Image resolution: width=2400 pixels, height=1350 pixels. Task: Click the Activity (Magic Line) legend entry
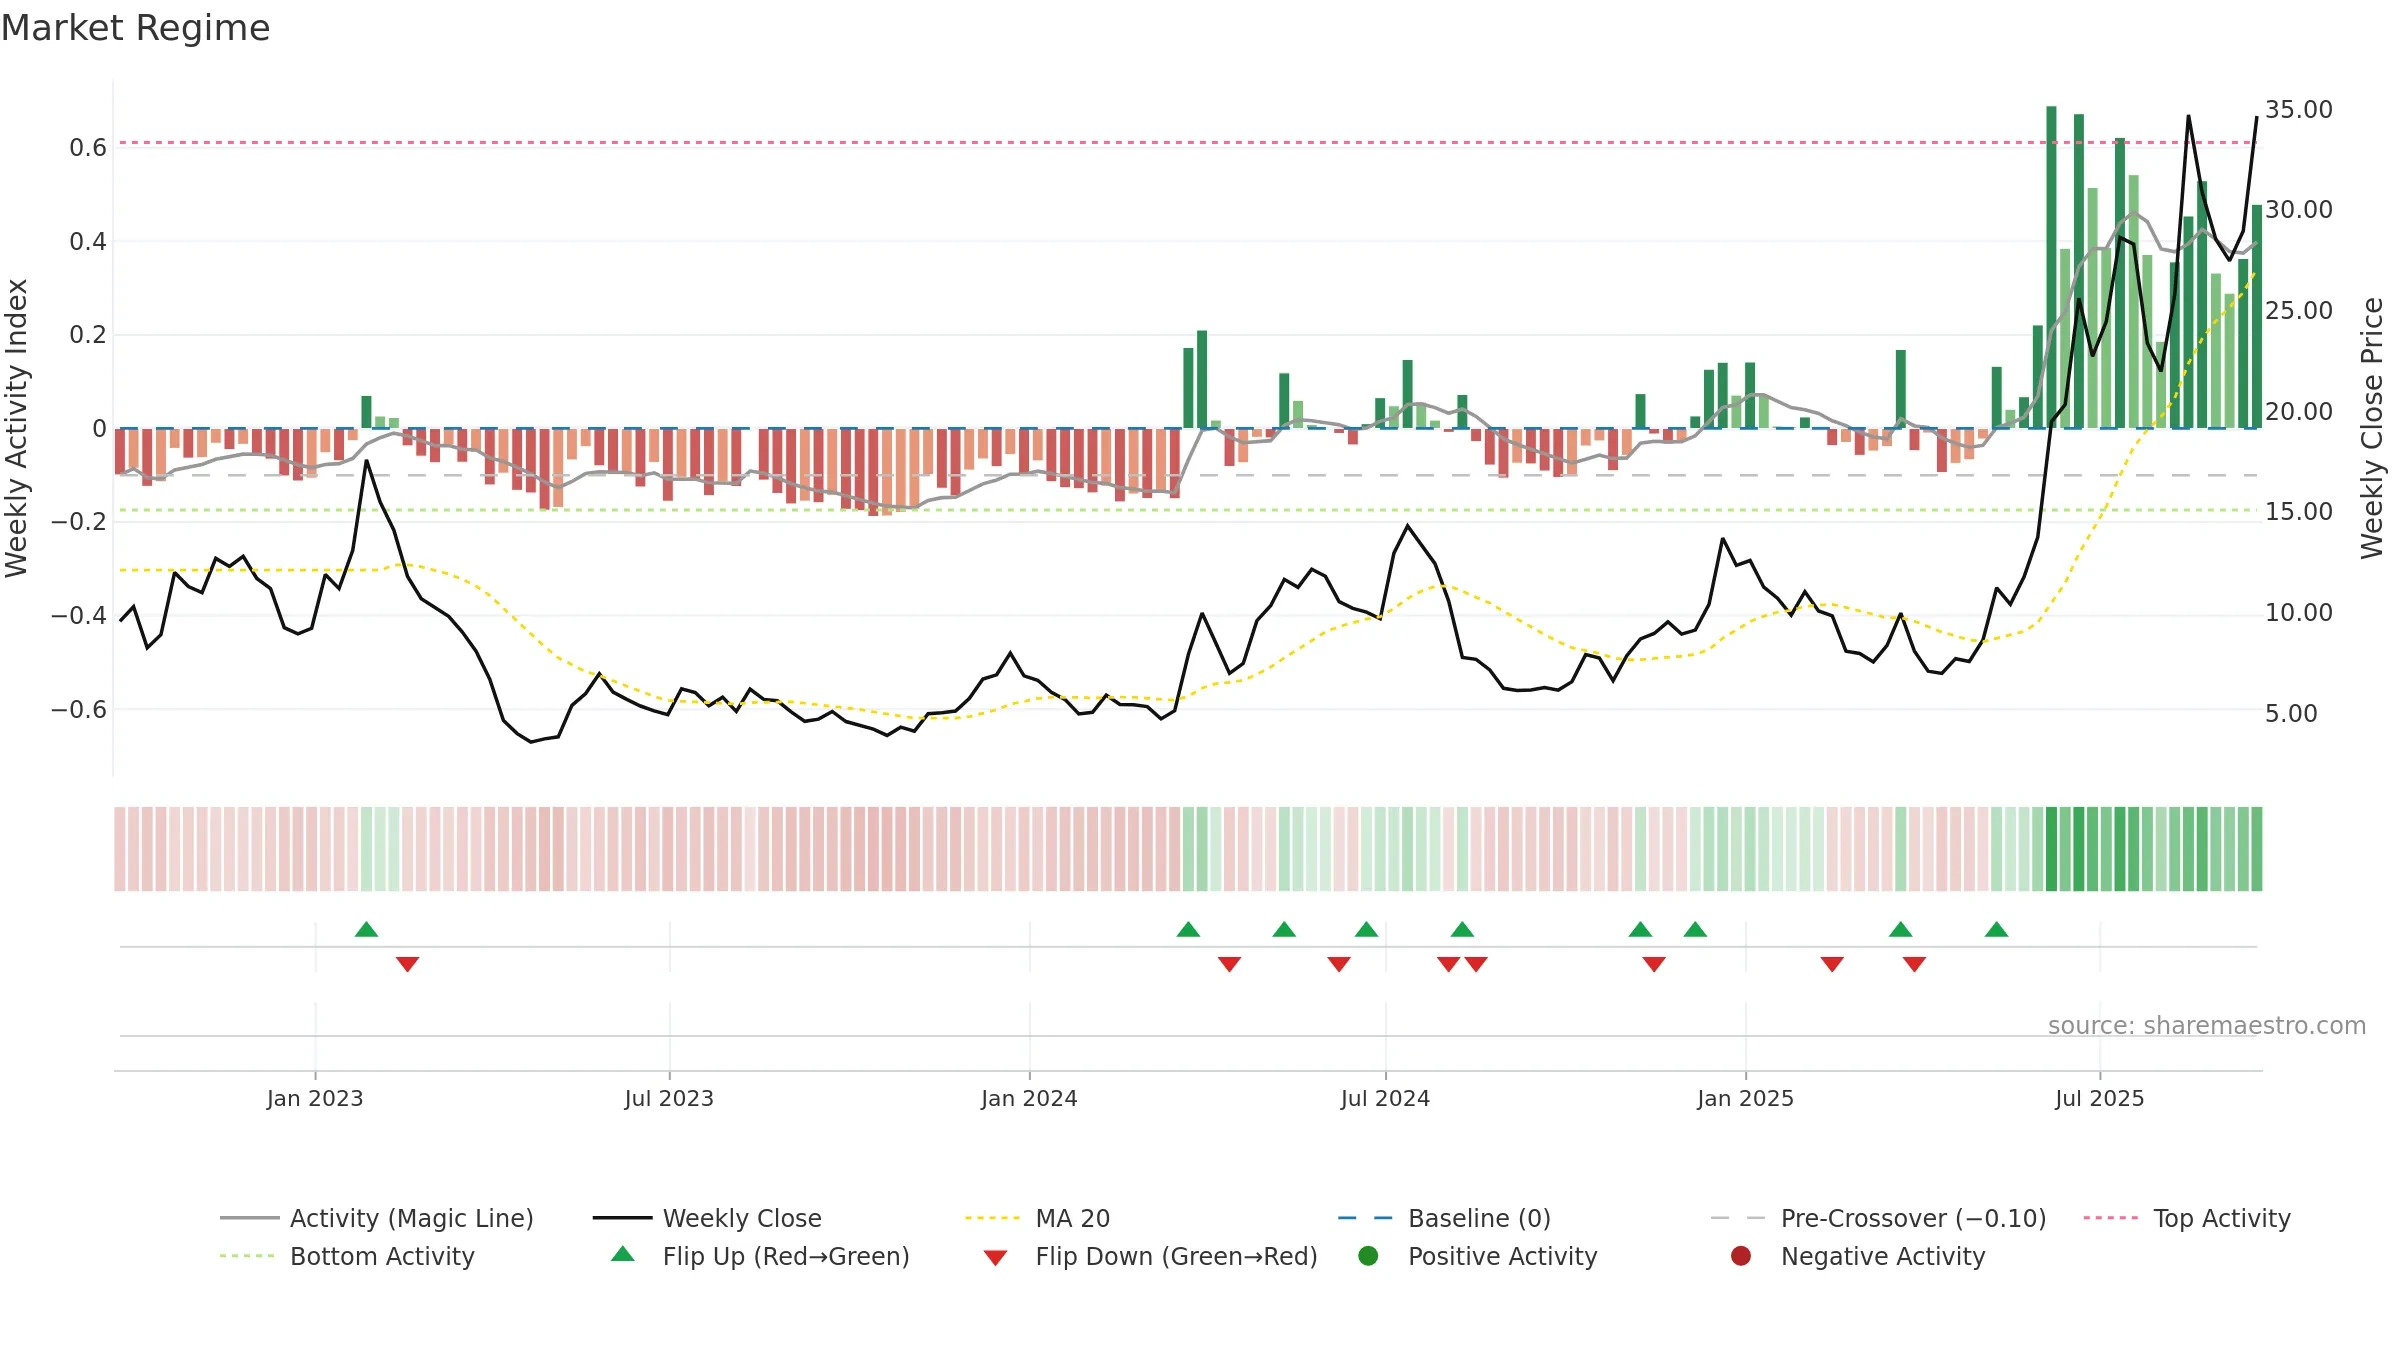pyautogui.click(x=377, y=1218)
